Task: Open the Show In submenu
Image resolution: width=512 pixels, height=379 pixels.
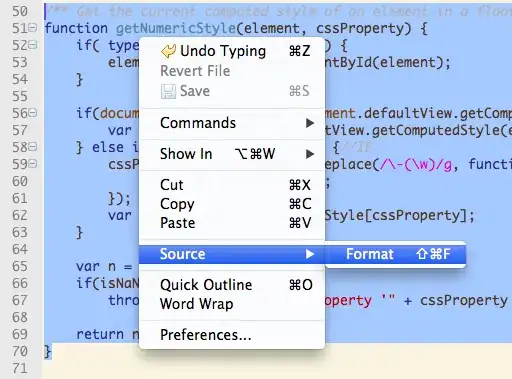Action: coord(232,154)
